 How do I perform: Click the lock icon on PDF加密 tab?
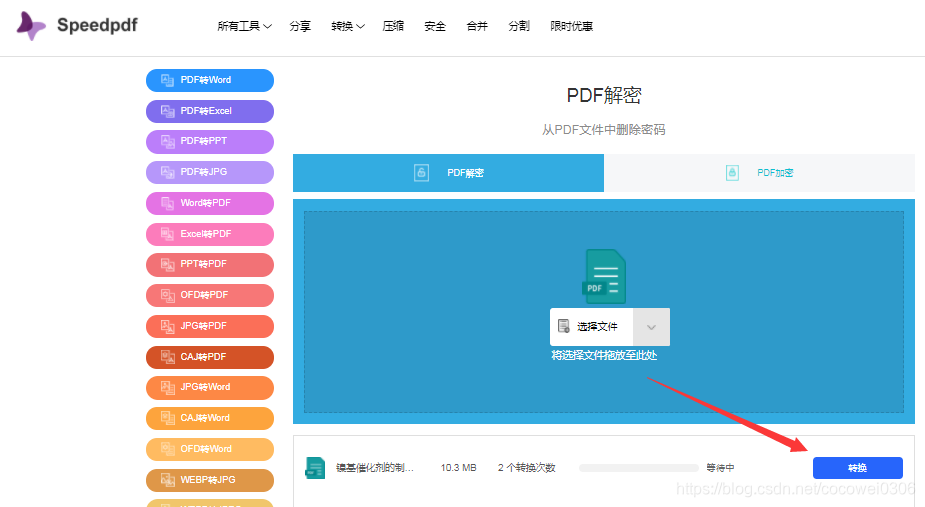tap(732, 173)
